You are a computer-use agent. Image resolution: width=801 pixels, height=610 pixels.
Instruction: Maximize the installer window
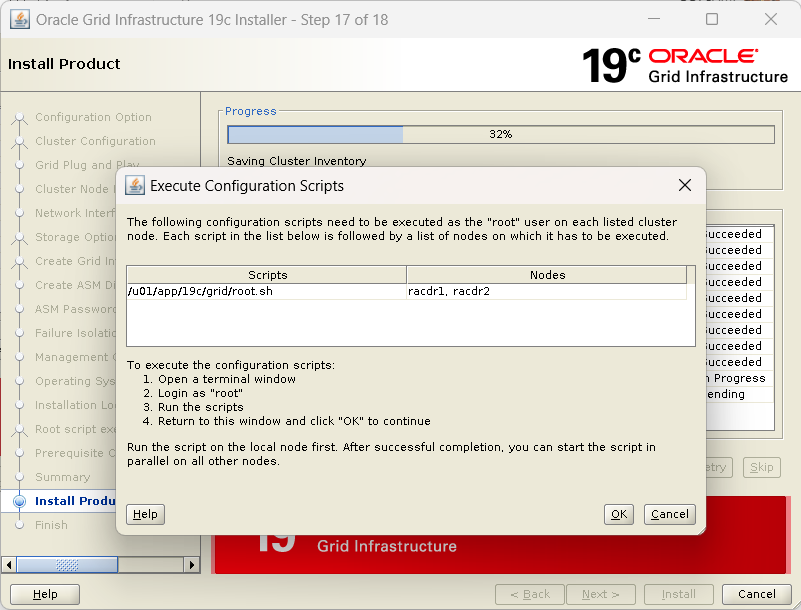pos(712,19)
